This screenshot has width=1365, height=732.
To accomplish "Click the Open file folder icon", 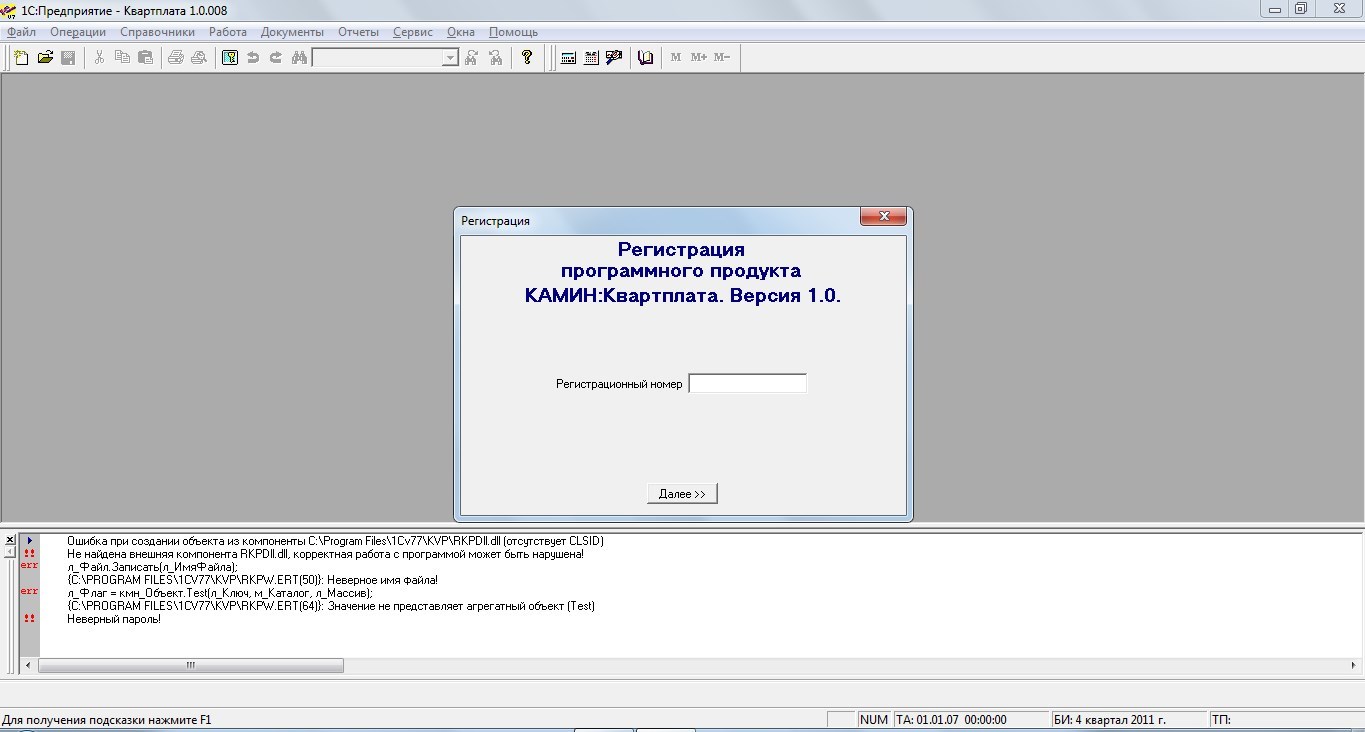I will [x=45, y=58].
